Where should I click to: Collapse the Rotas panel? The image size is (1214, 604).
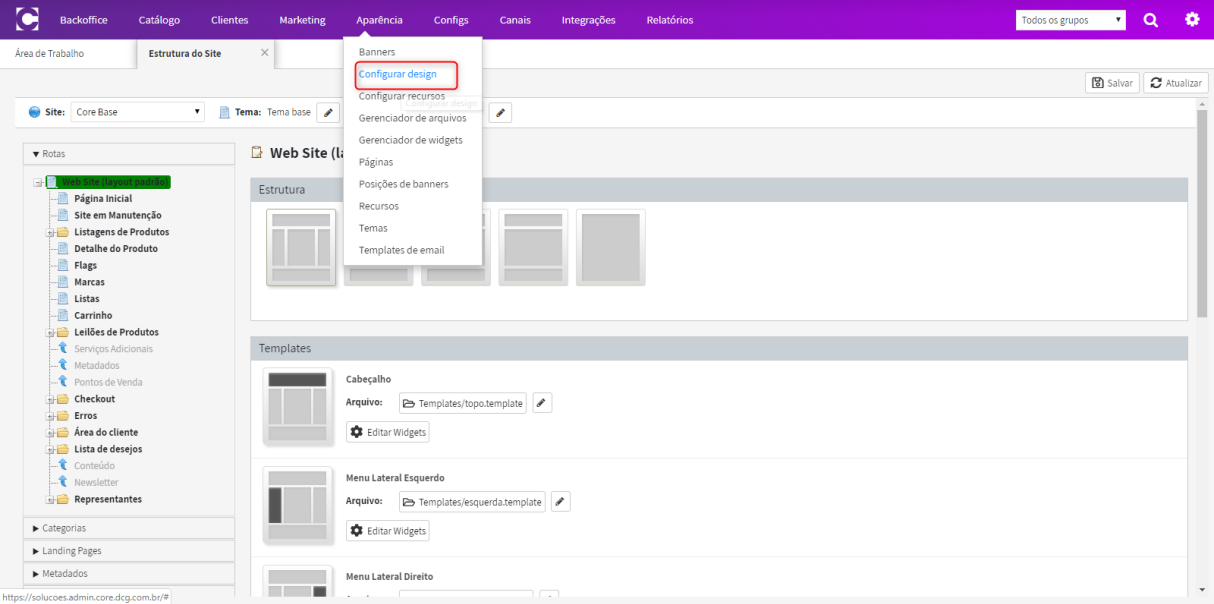(129, 154)
